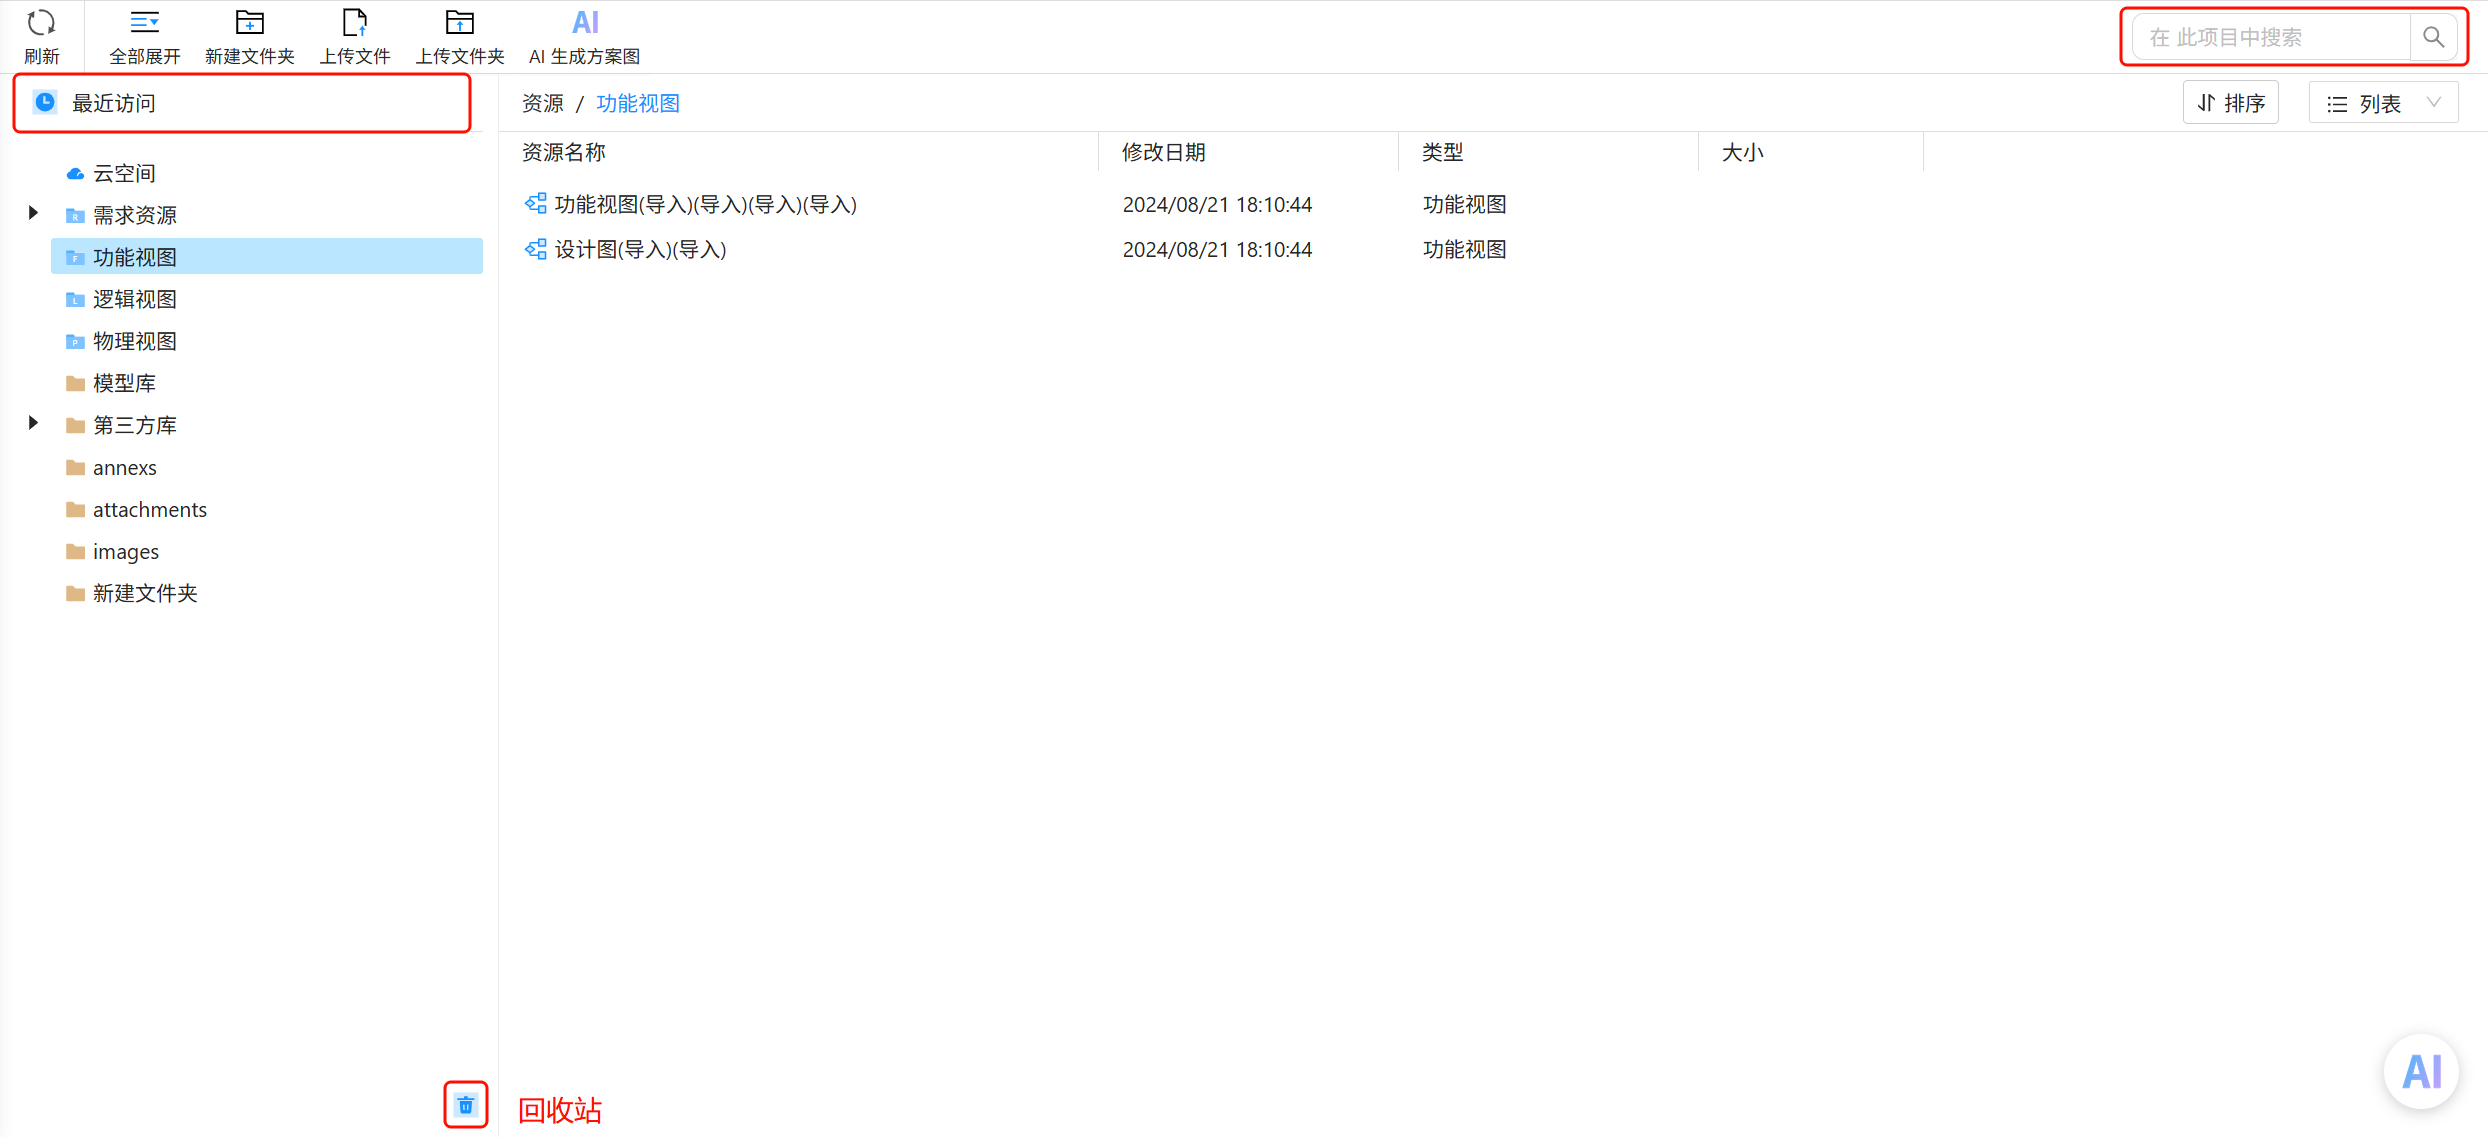Click the 资源名称 column header
Image resolution: width=2488 pixels, height=1138 pixels.
564,152
